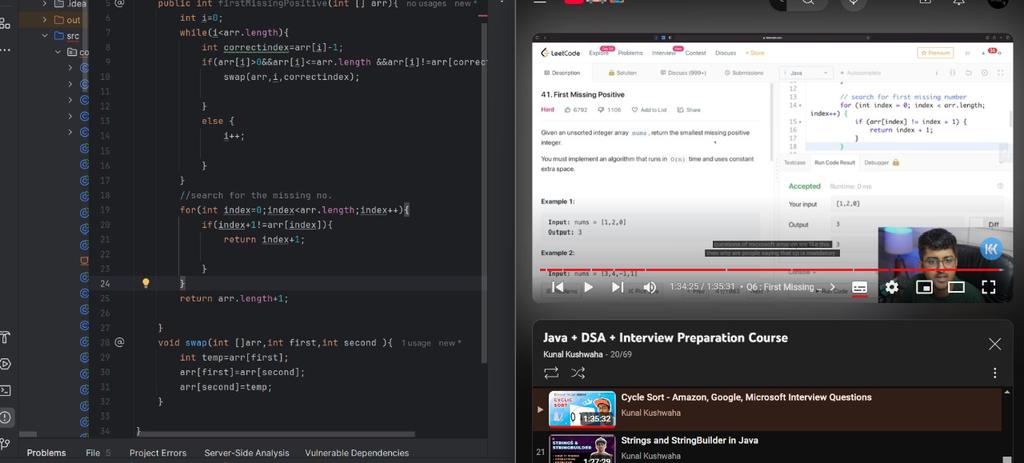Click the 'int temp=arr[first];' line

point(234,358)
